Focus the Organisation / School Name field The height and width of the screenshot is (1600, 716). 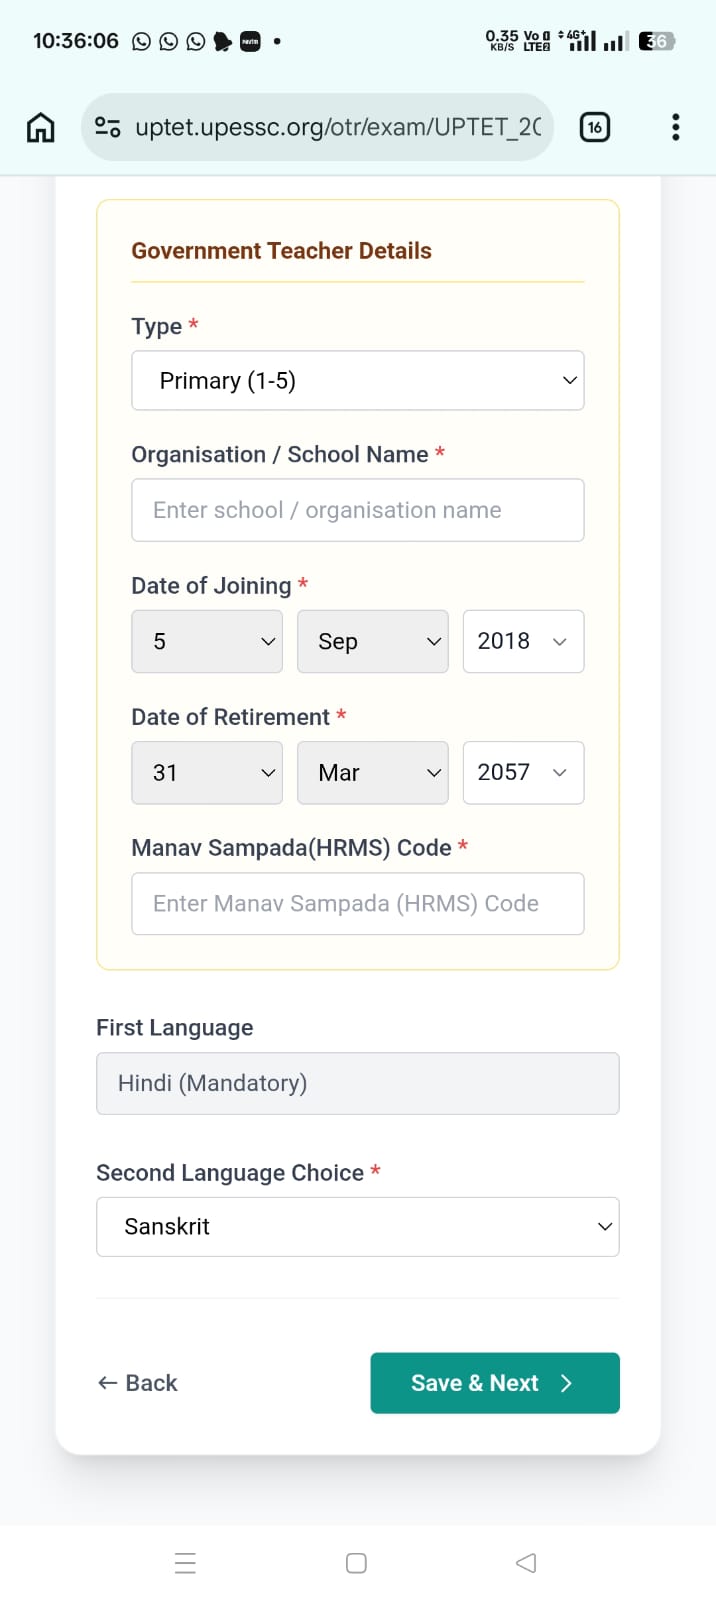358,511
